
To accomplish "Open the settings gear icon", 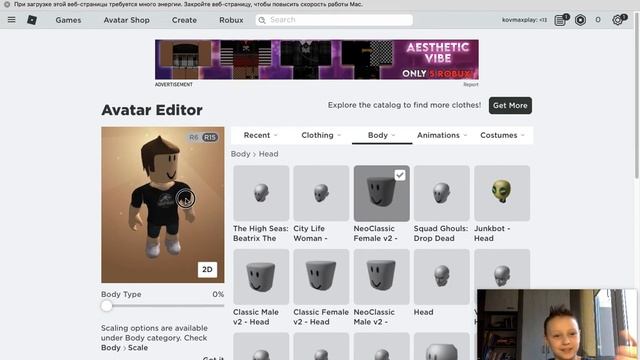I will click(618, 20).
